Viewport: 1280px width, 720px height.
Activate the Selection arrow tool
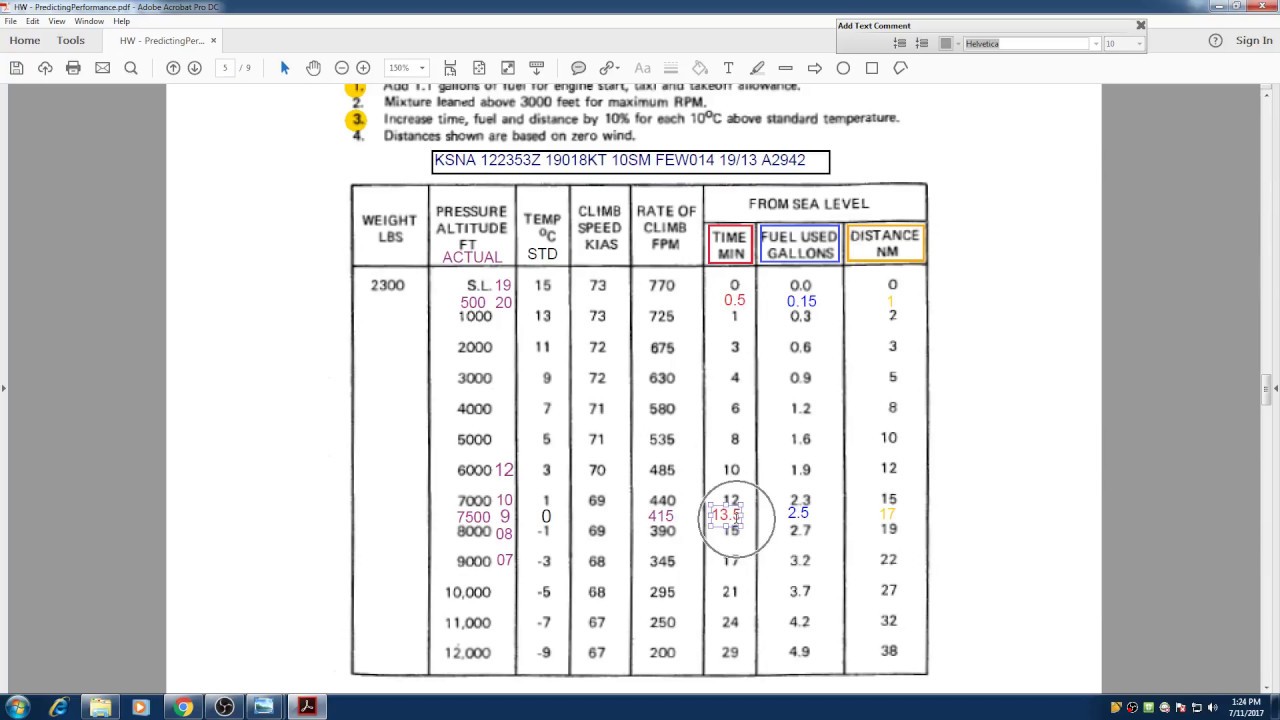[x=285, y=68]
